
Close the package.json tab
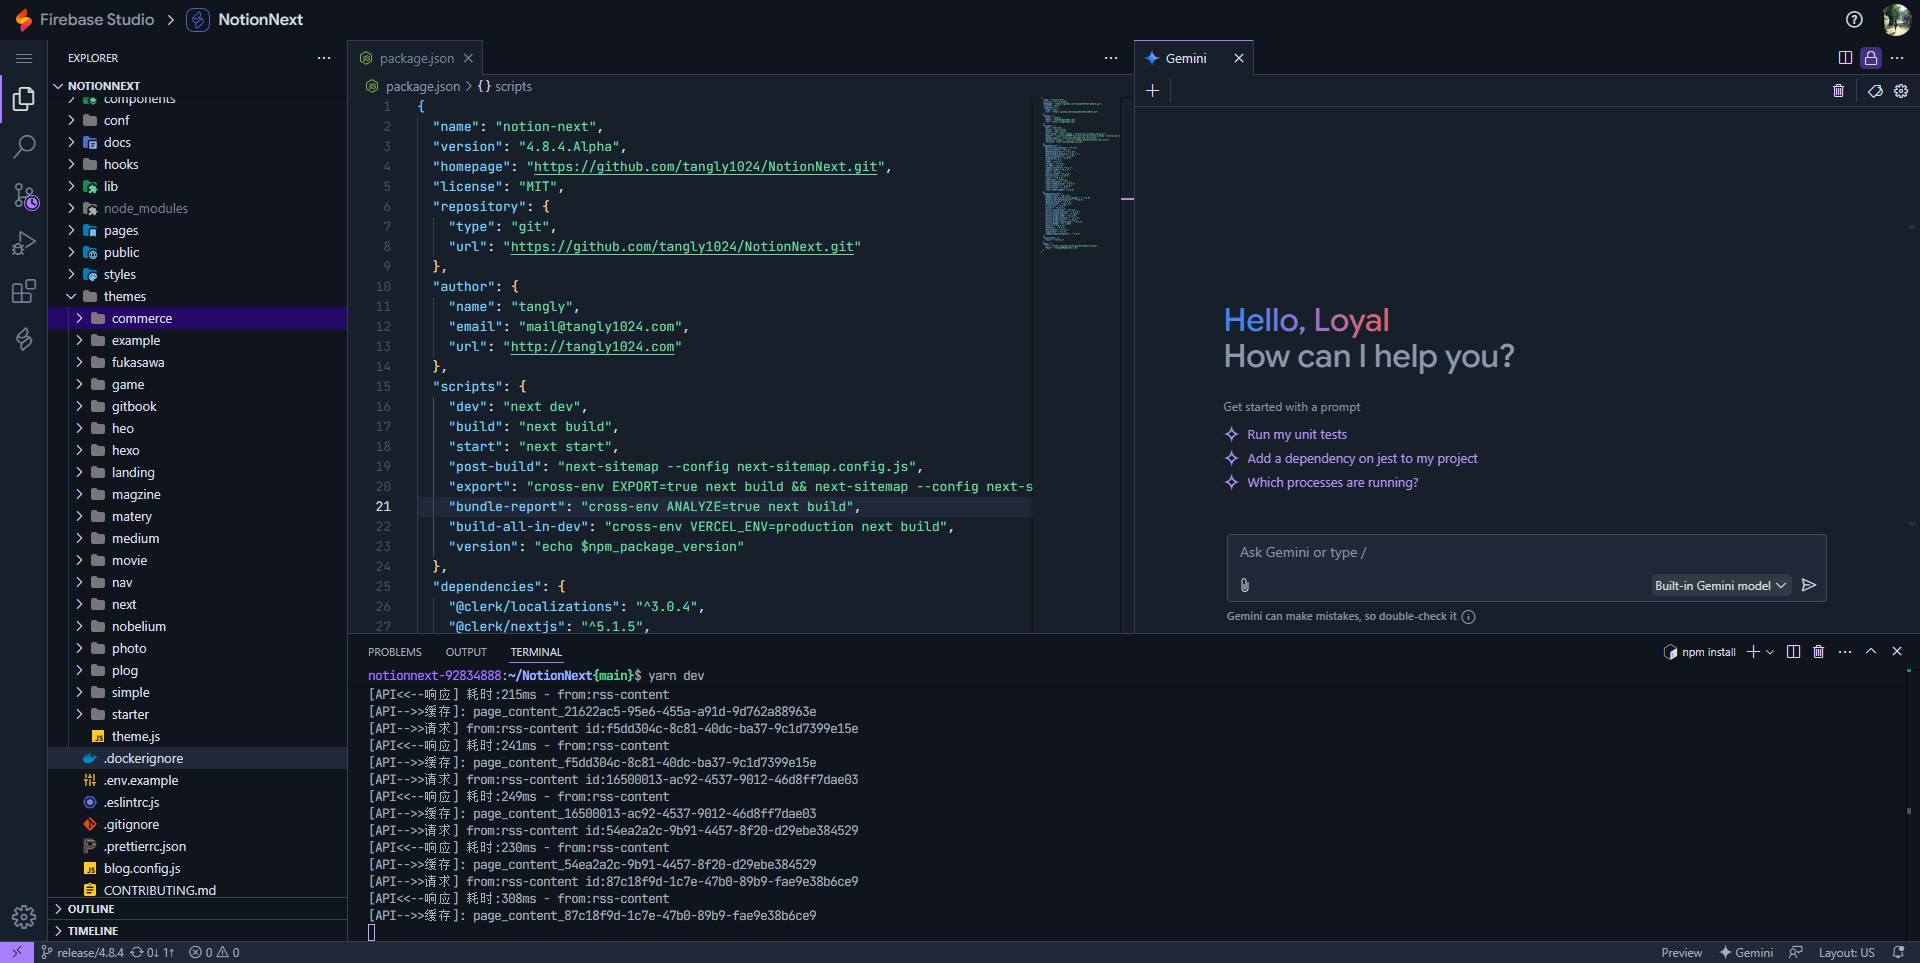coord(468,58)
